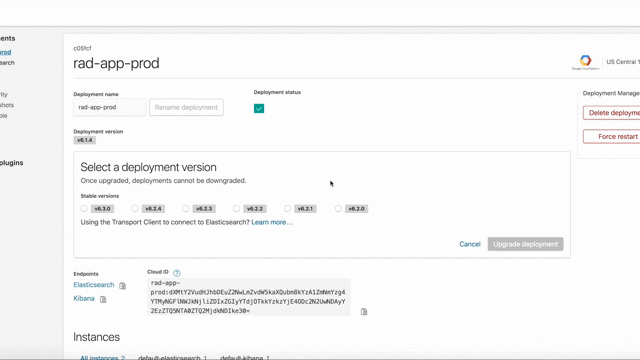Click the Rename deployment button
640x360 pixels.
click(186, 107)
